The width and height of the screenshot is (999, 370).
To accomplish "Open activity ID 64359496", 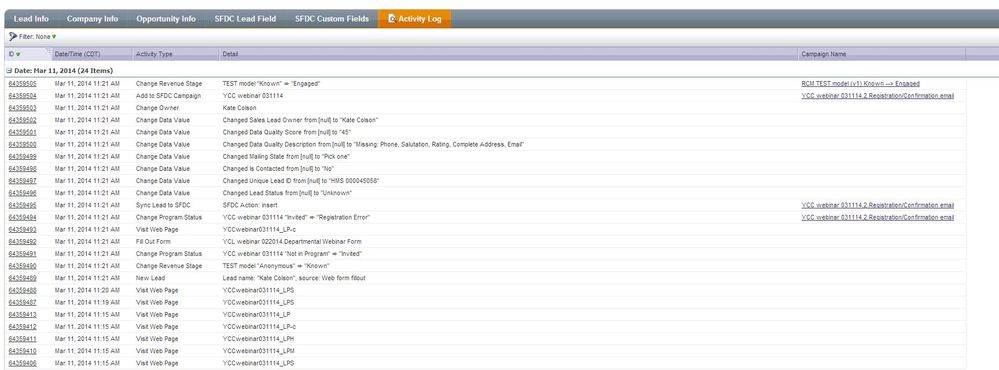I will [22, 193].
